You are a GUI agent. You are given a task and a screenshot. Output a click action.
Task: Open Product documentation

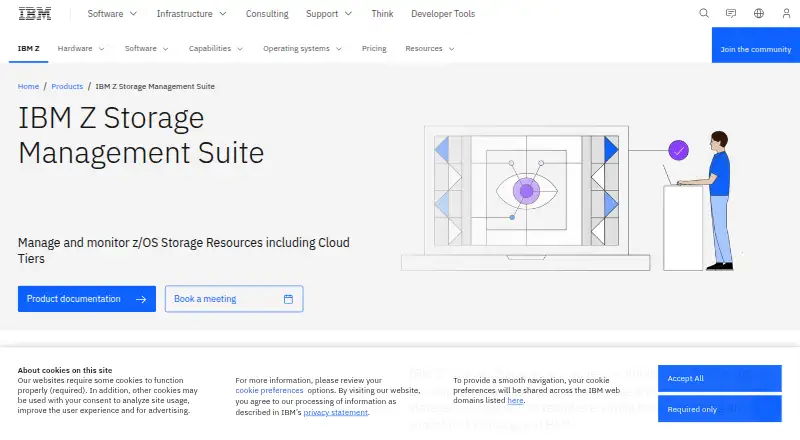tap(87, 299)
